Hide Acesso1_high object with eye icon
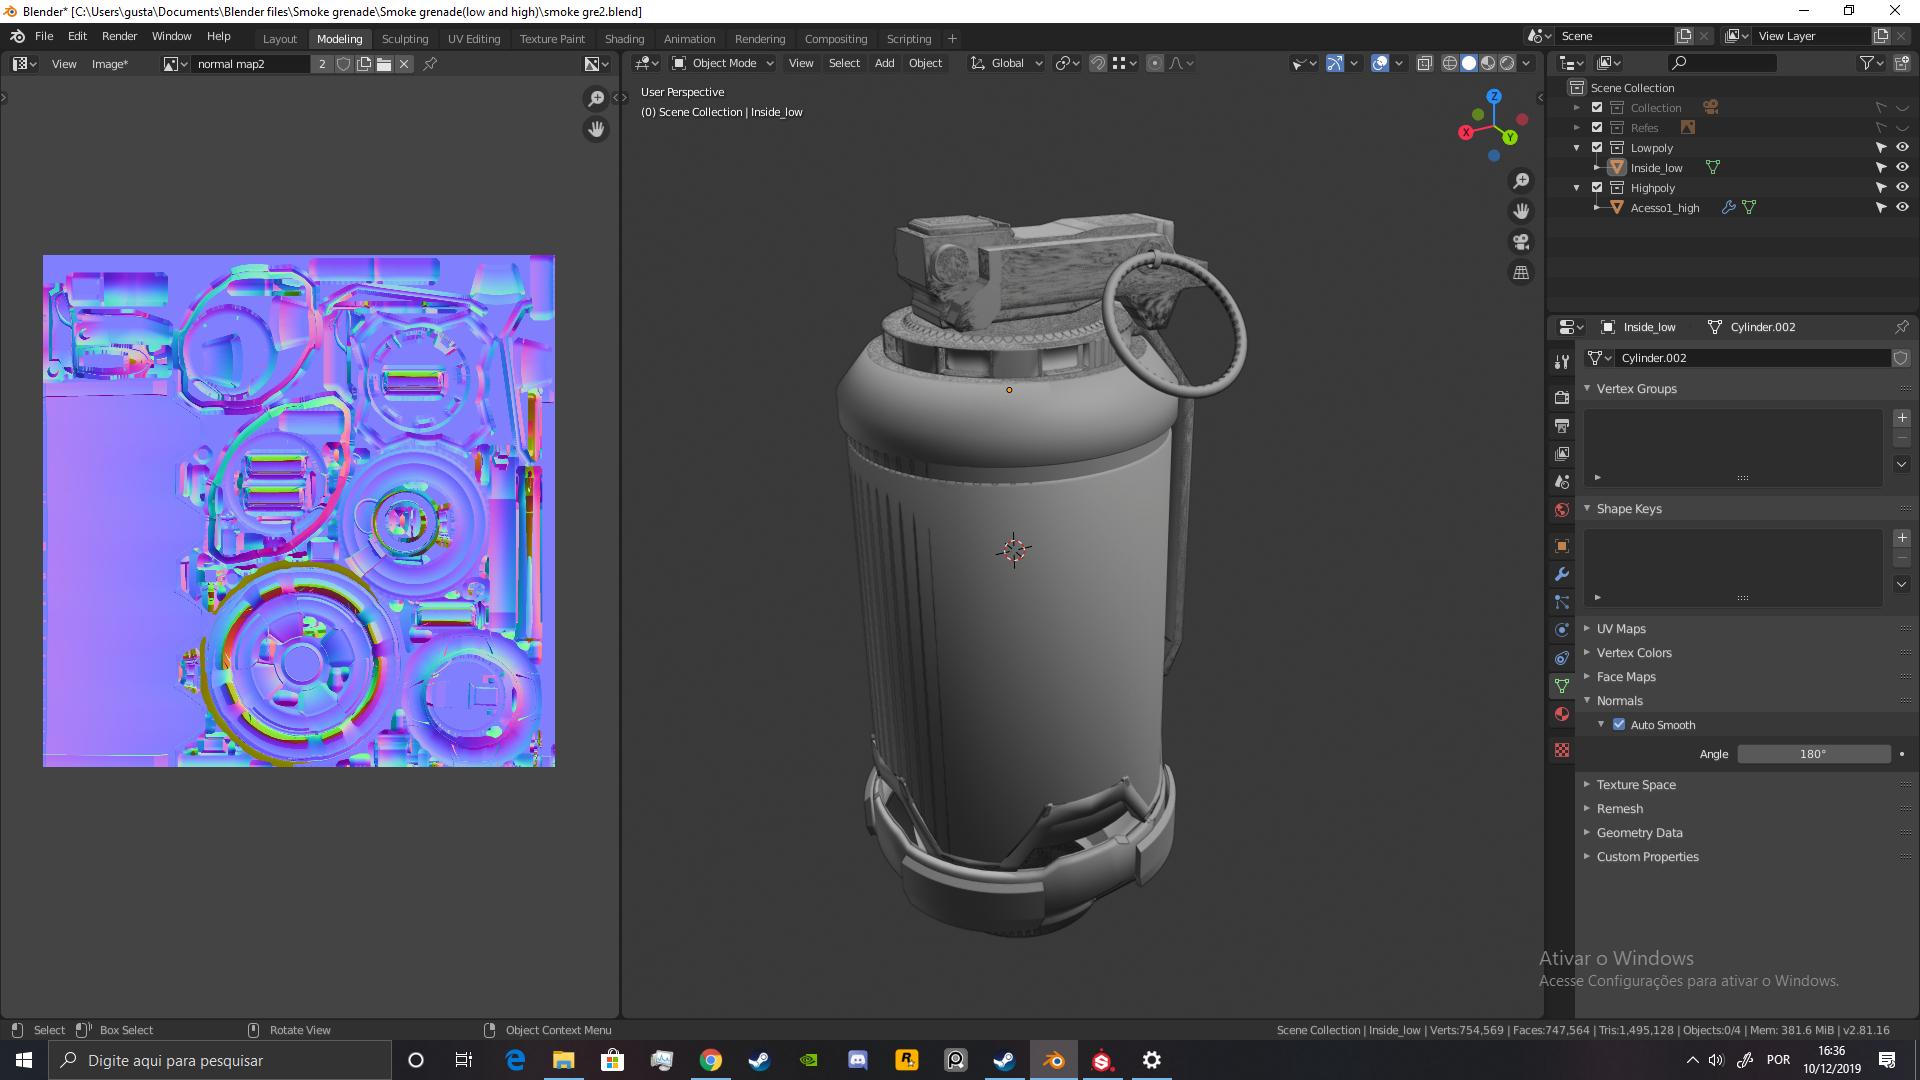Image resolution: width=1920 pixels, height=1080 pixels. click(x=1902, y=207)
